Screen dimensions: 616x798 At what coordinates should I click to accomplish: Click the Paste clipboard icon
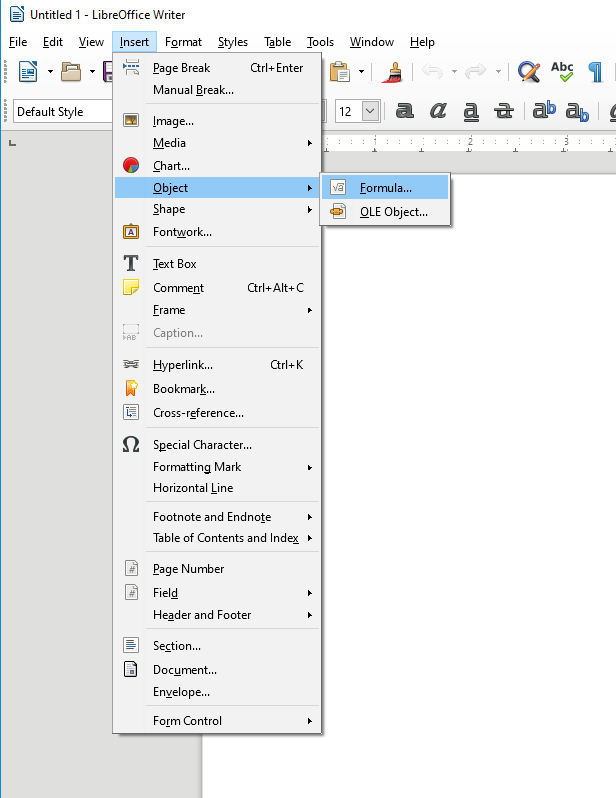[340, 71]
